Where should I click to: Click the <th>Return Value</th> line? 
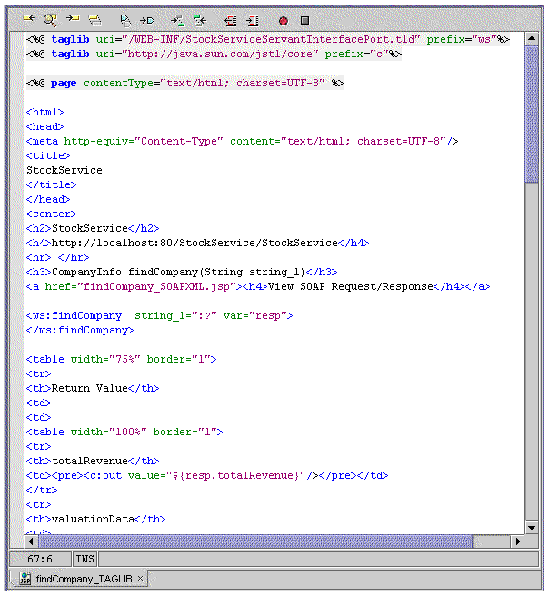tap(92, 388)
